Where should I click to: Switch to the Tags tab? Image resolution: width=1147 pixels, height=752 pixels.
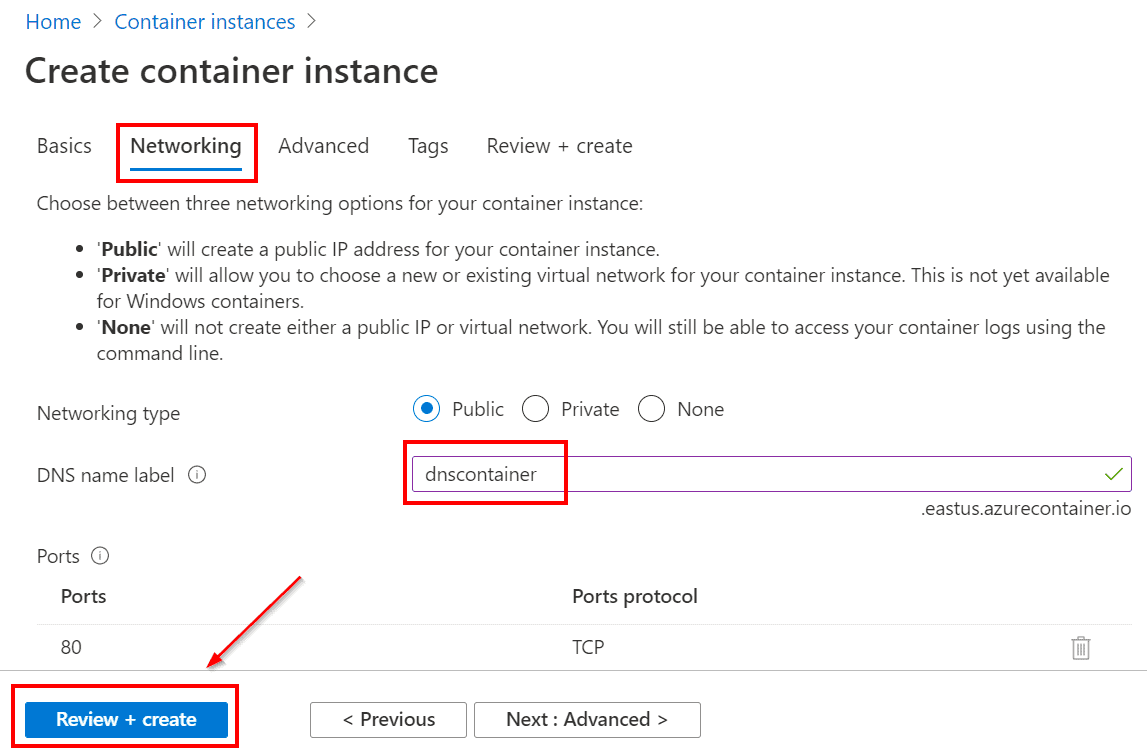(427, 146)
